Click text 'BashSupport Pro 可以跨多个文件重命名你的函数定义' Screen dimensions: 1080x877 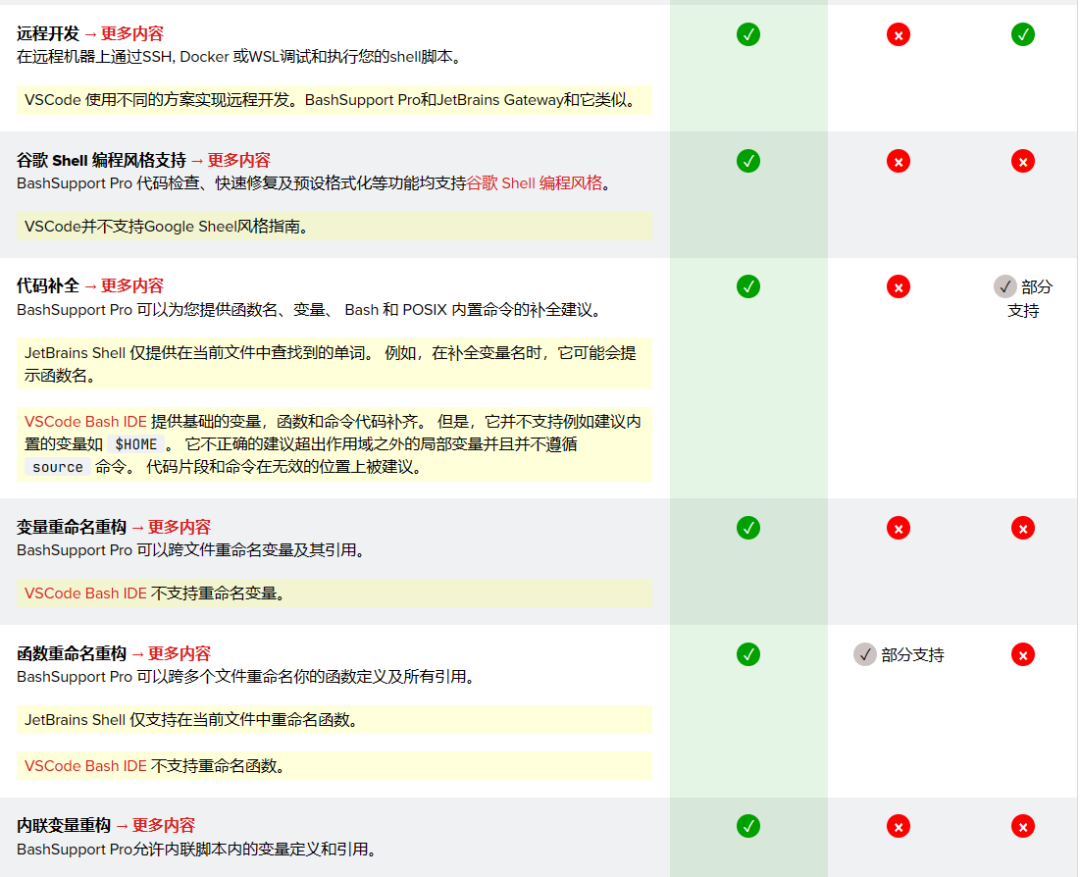click(x=246, y=677)
